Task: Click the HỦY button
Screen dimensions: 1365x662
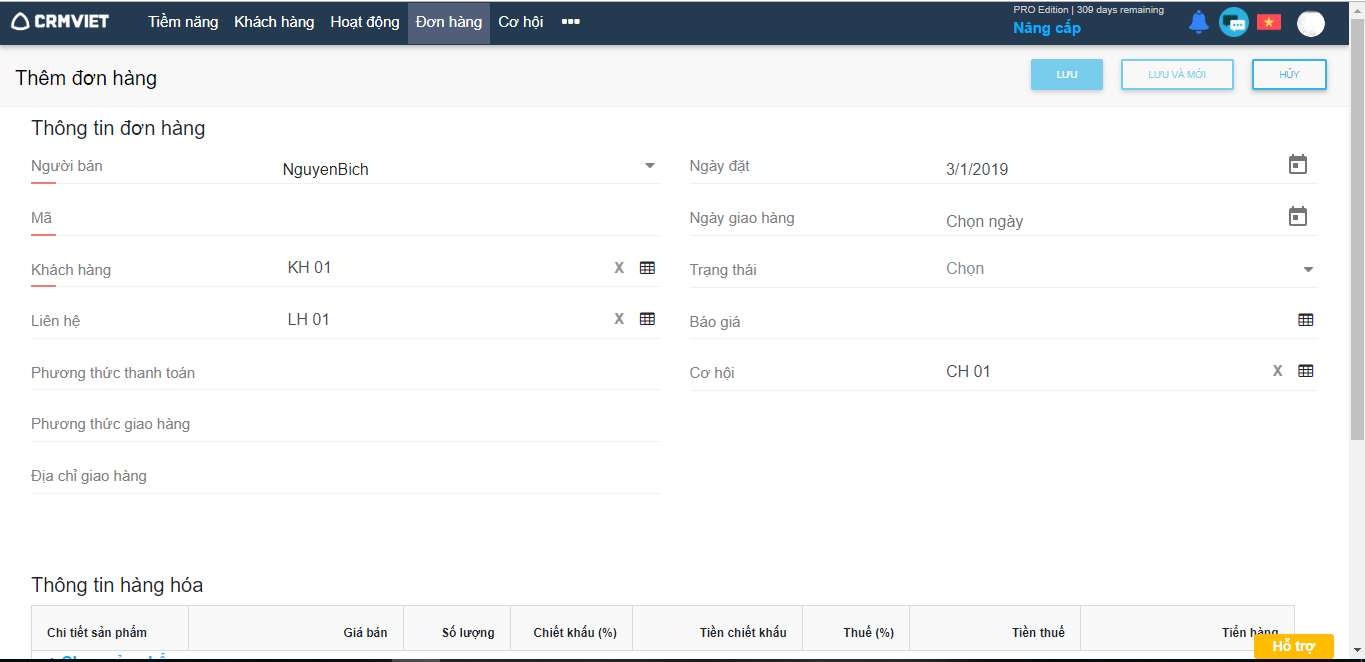Action: click(x=1289, y=75)
